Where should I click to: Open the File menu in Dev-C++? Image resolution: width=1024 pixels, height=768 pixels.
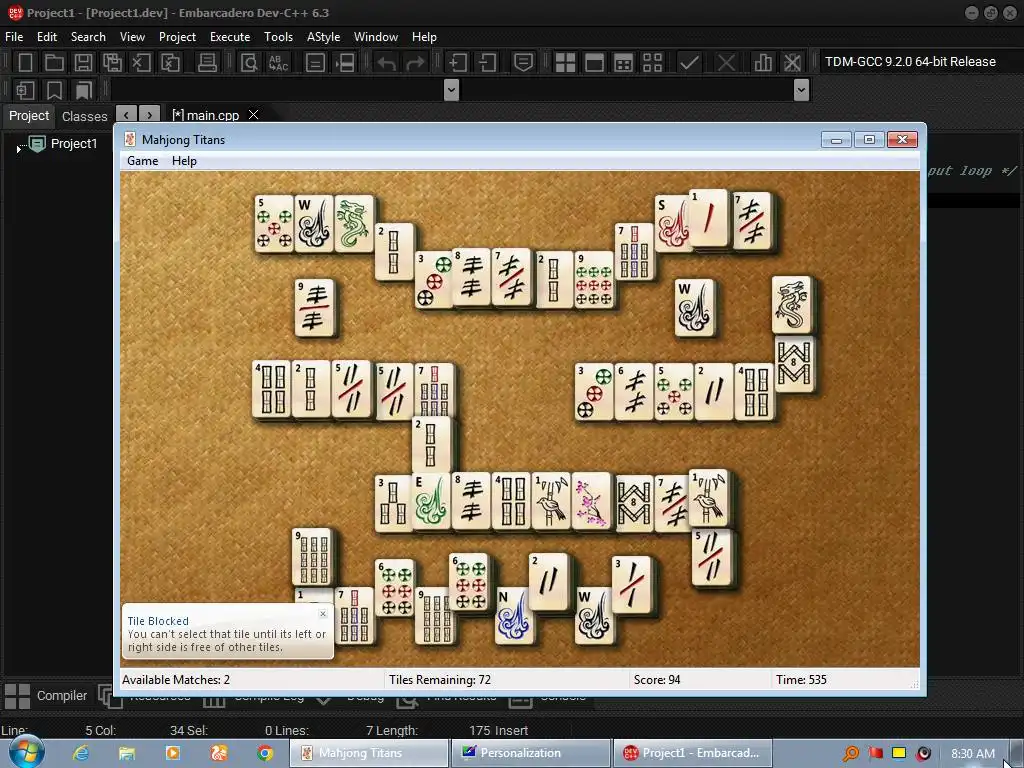point(14,37)
